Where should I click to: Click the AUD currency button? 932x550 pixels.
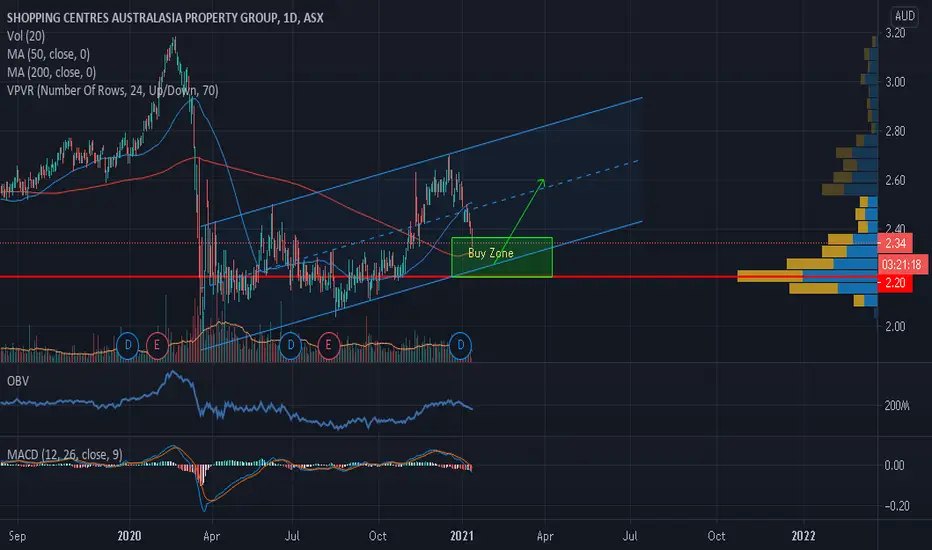(x=904, y=16)
